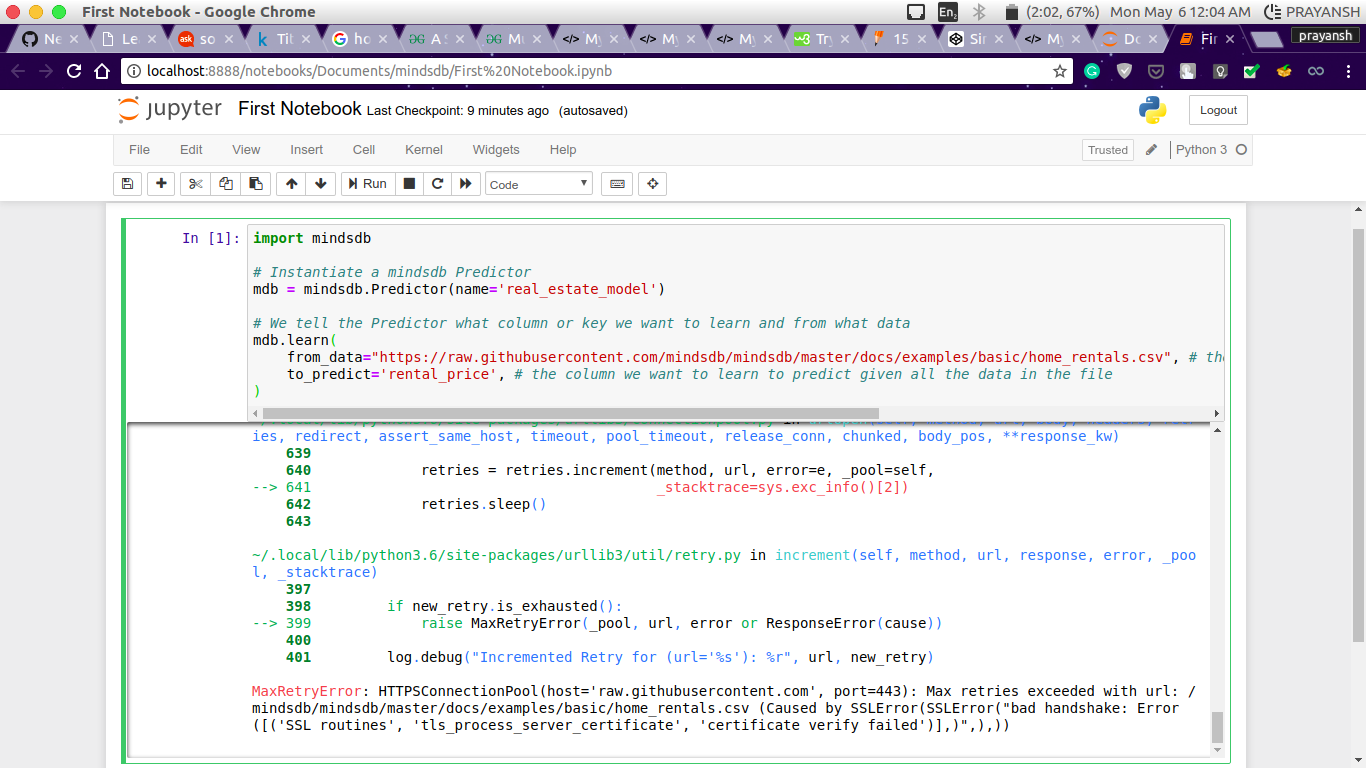Image resolution: width=1366 pixels, height=768 pixels.
Task: Cut selected cells with the scissors icon
Action: [195, 184]
